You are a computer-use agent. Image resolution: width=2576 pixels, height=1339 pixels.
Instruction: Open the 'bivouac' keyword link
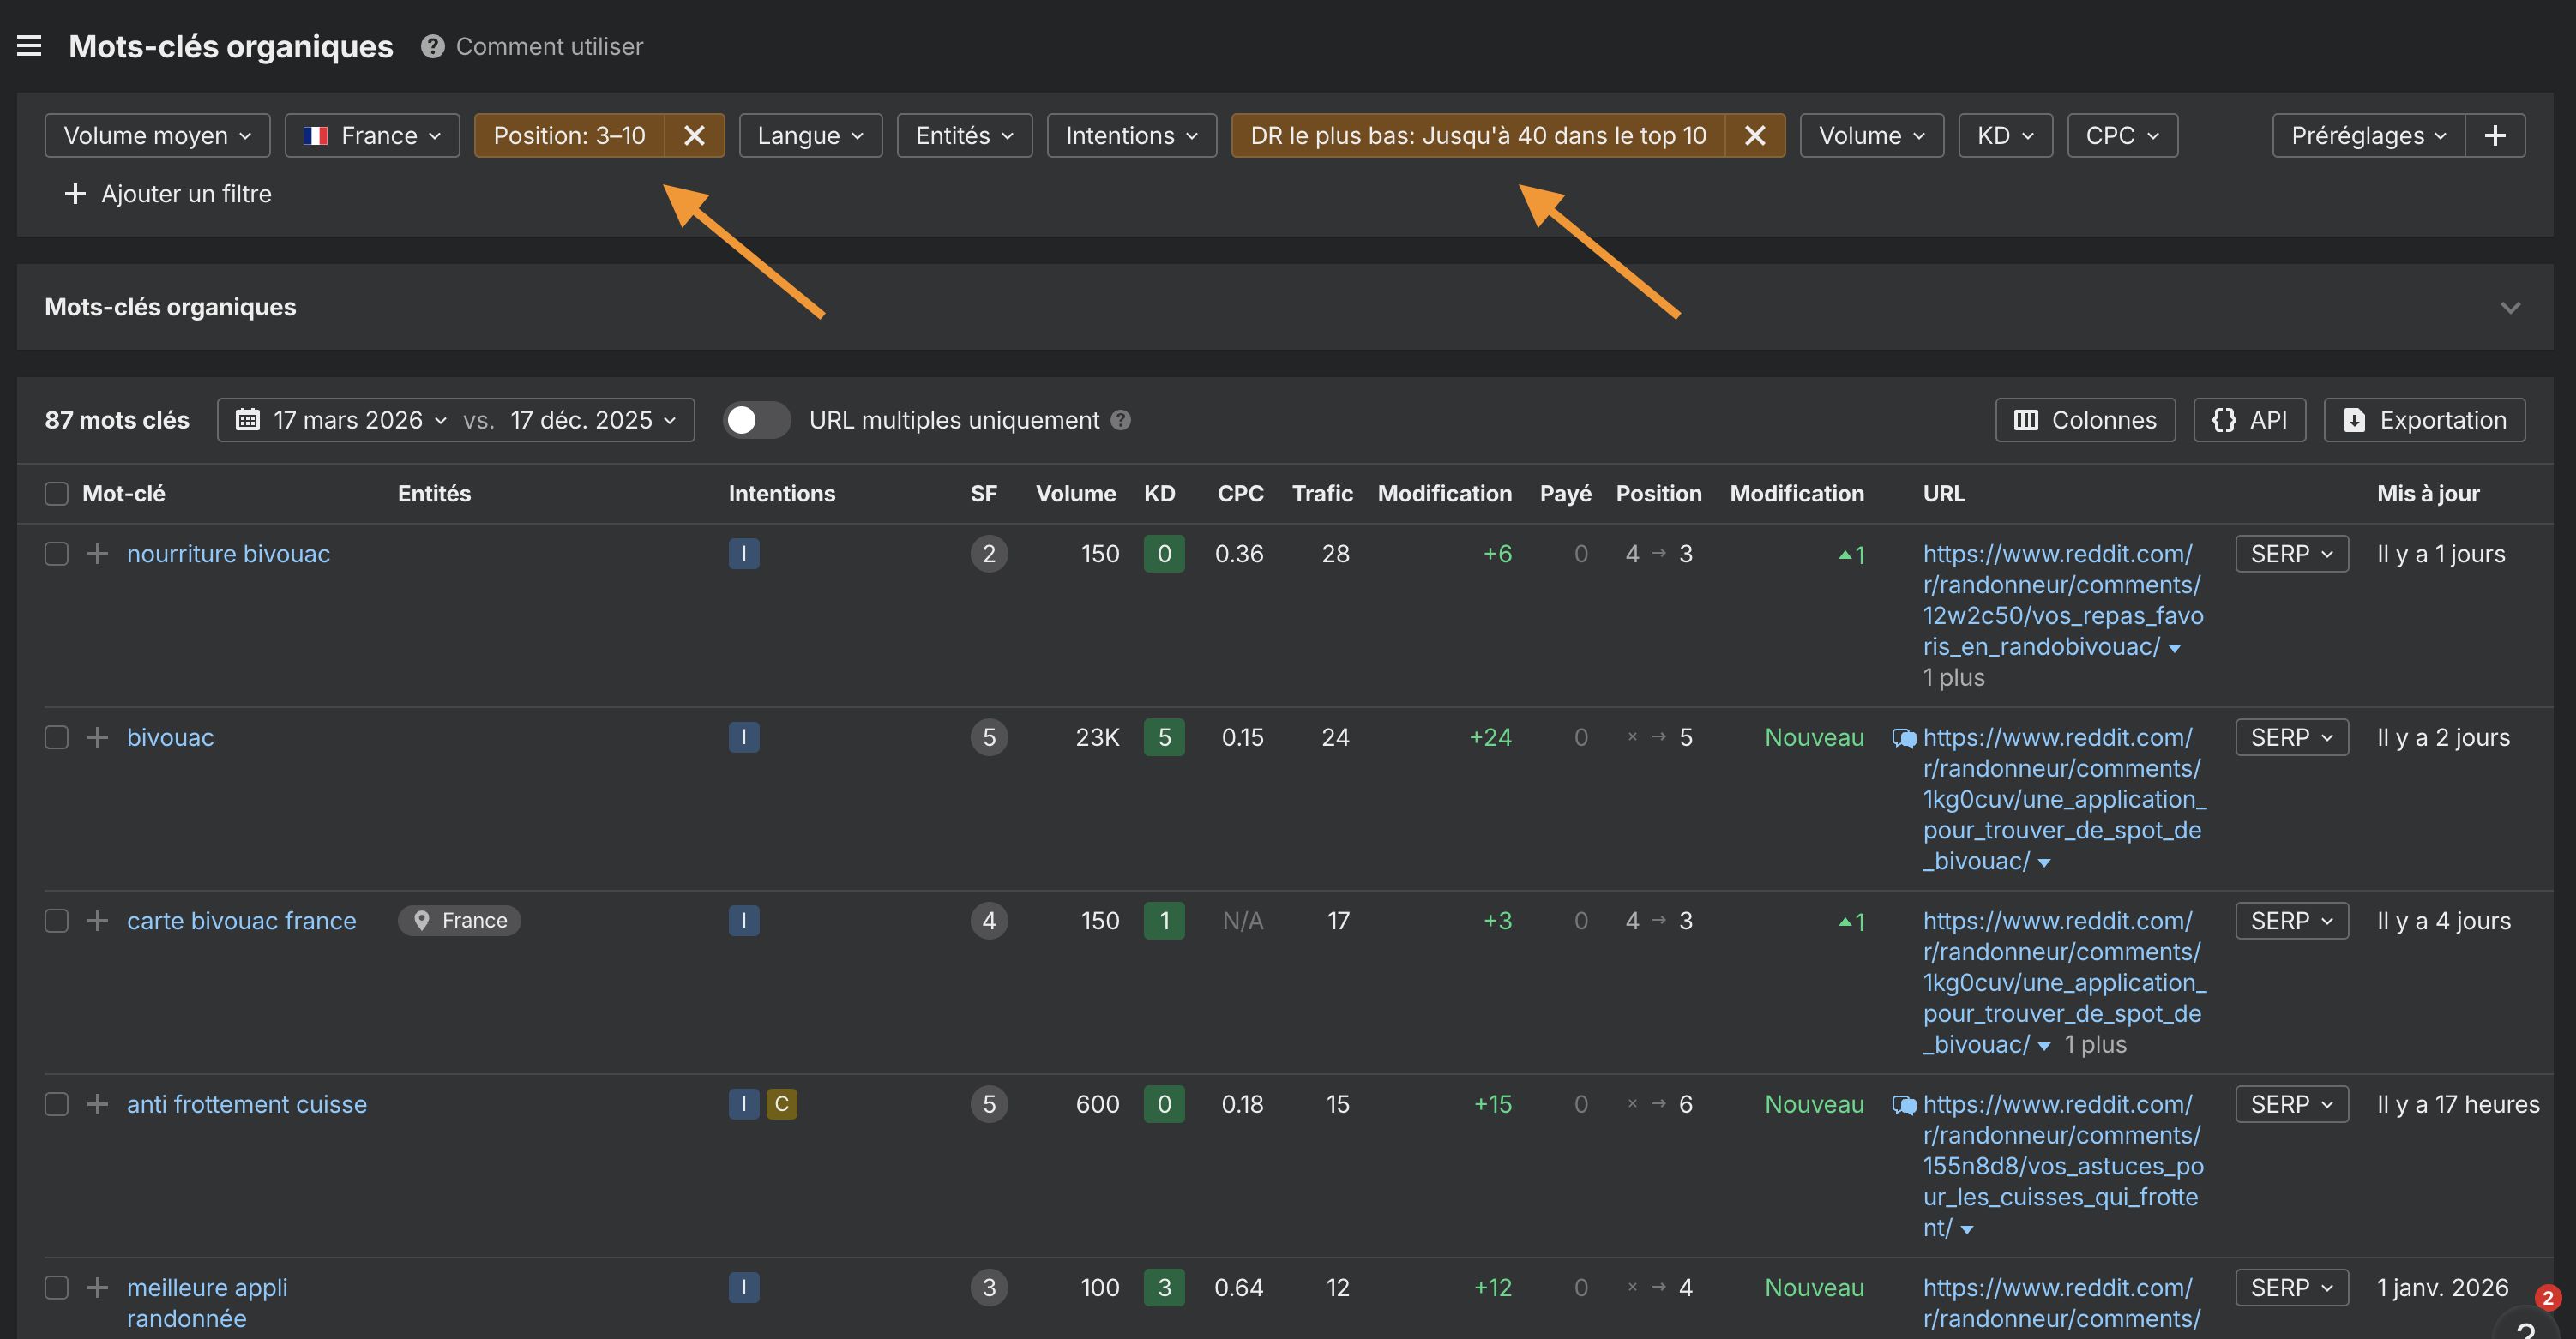click(x=170, y=738)
